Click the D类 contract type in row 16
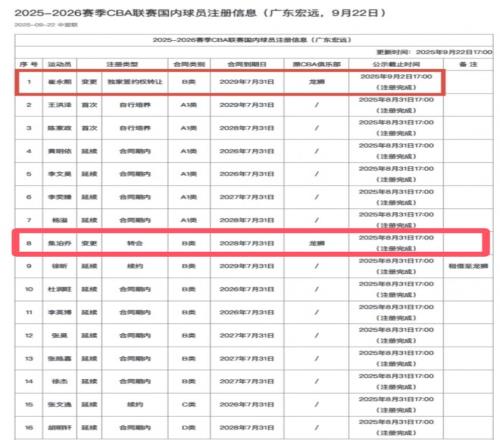 point(189,428)
